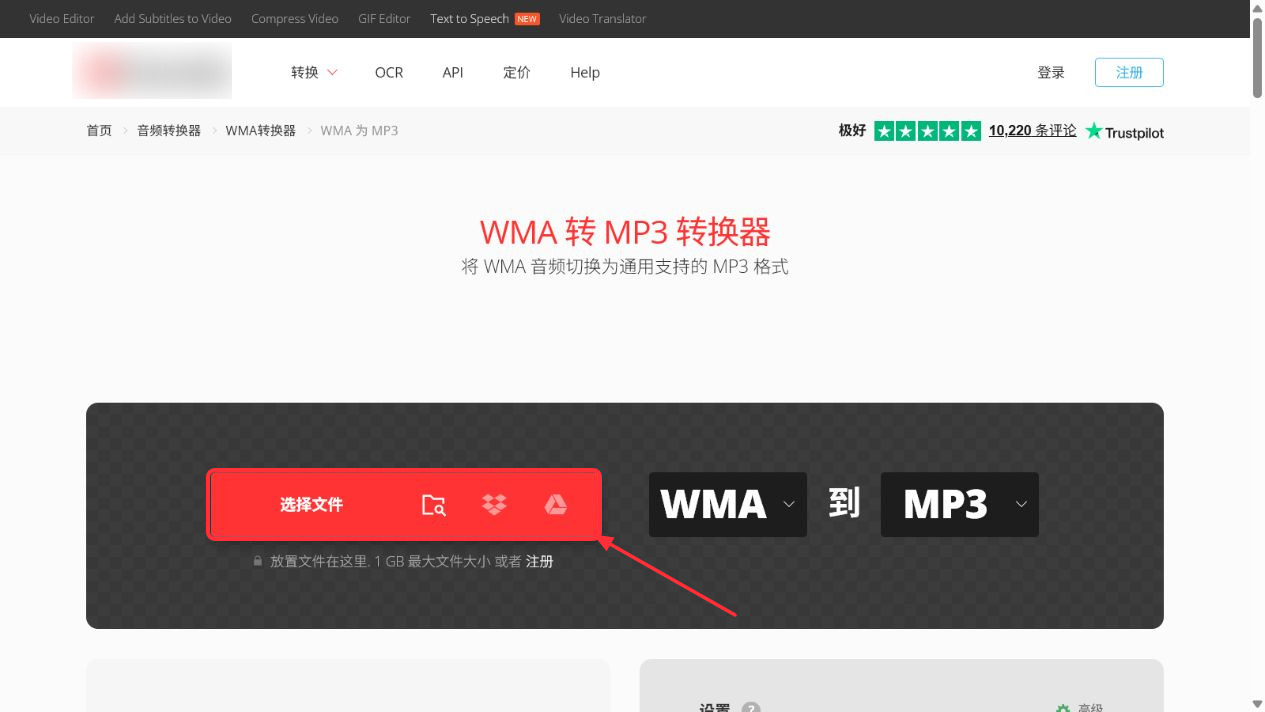This screenshot has height=712, width=1265.
Task: Open Add Subtitles to Video tool
Action: coord(173,19)
